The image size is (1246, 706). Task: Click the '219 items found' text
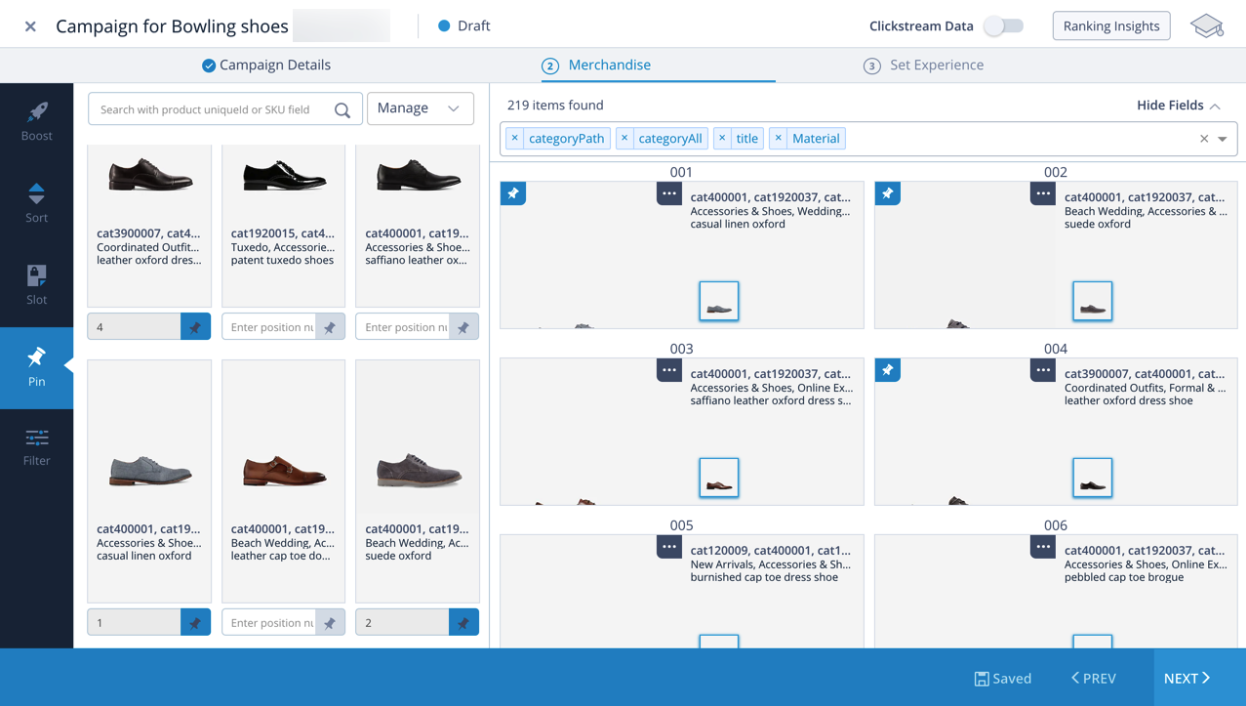555,105
